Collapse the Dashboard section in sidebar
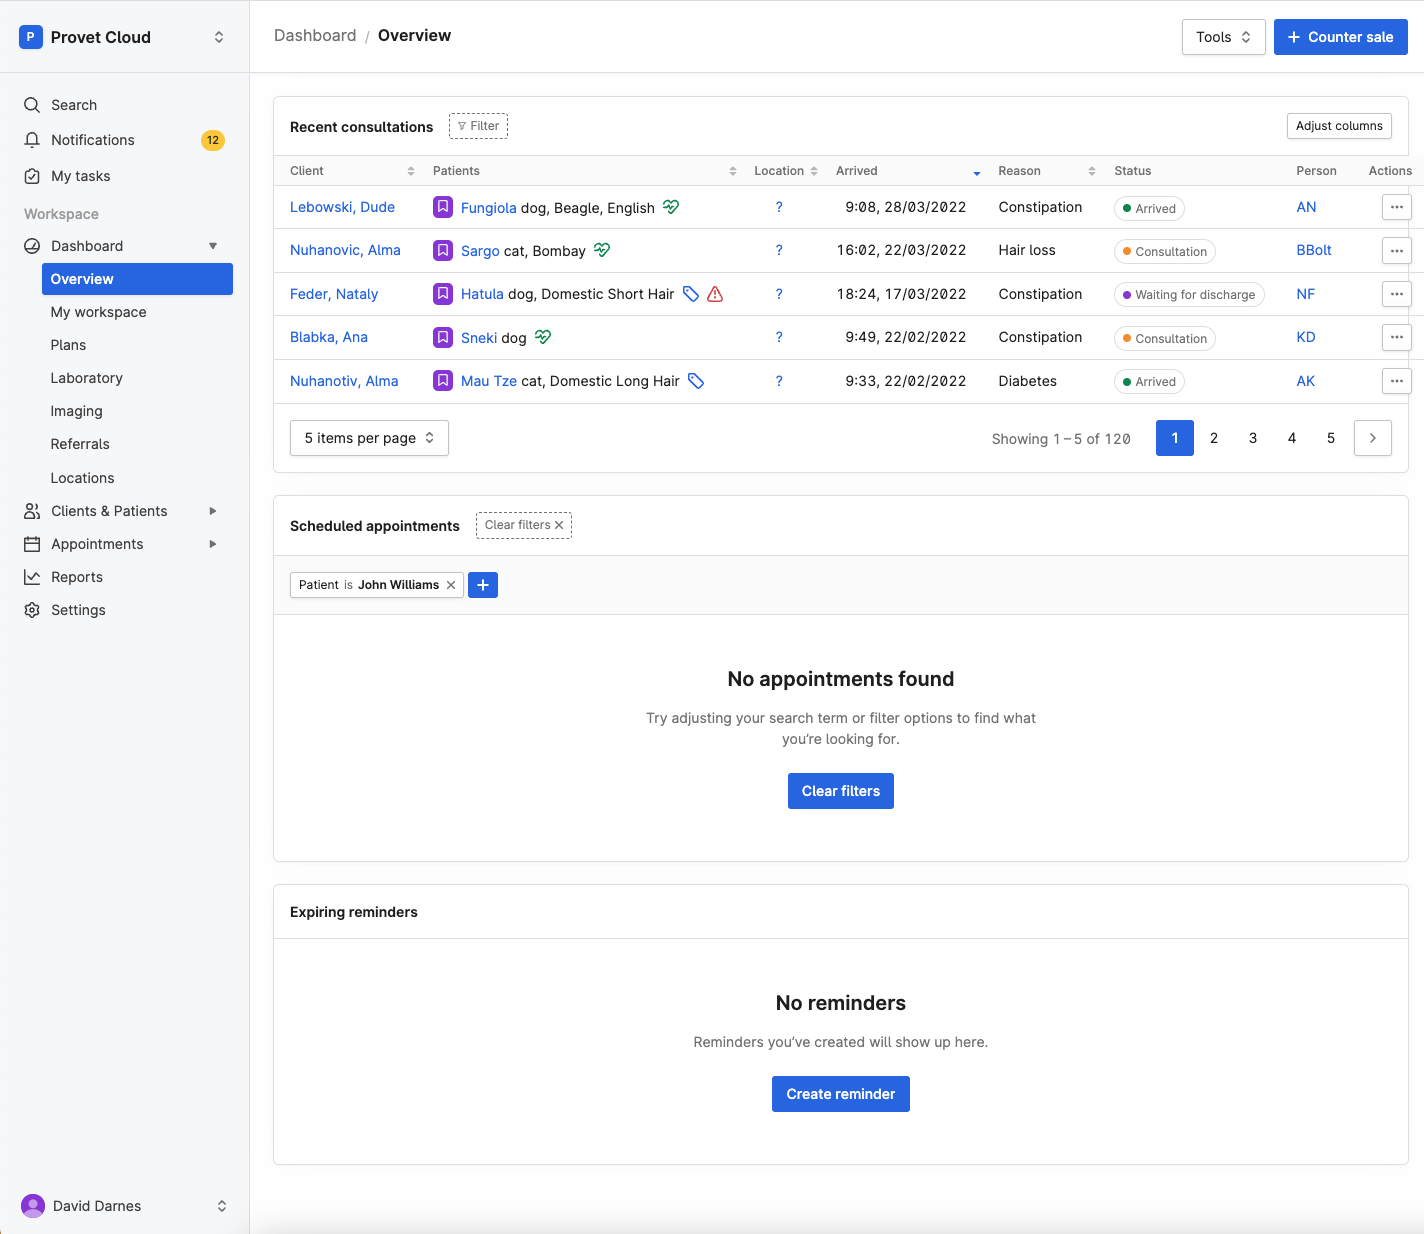The height and width of the screenshot is (1234, 1424). click(213, 245)
